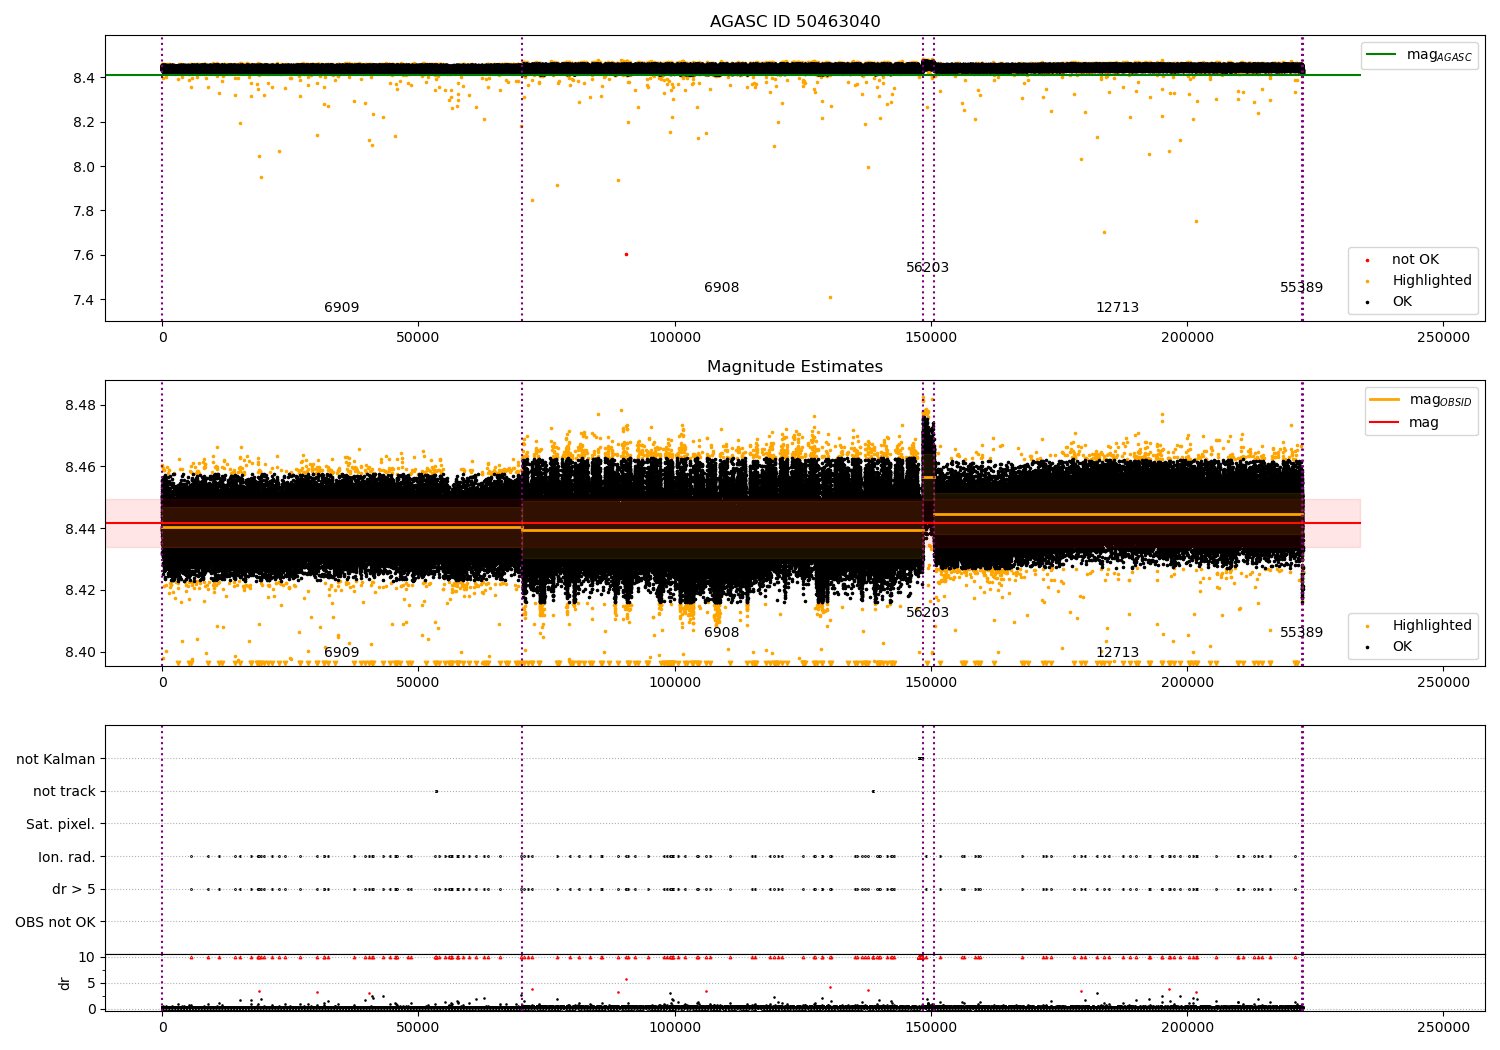Image resolution: width=1500 pixels, height=1050 pixels.
Task: Click the 'not Kalman' row label
Action: pos(56,759)
